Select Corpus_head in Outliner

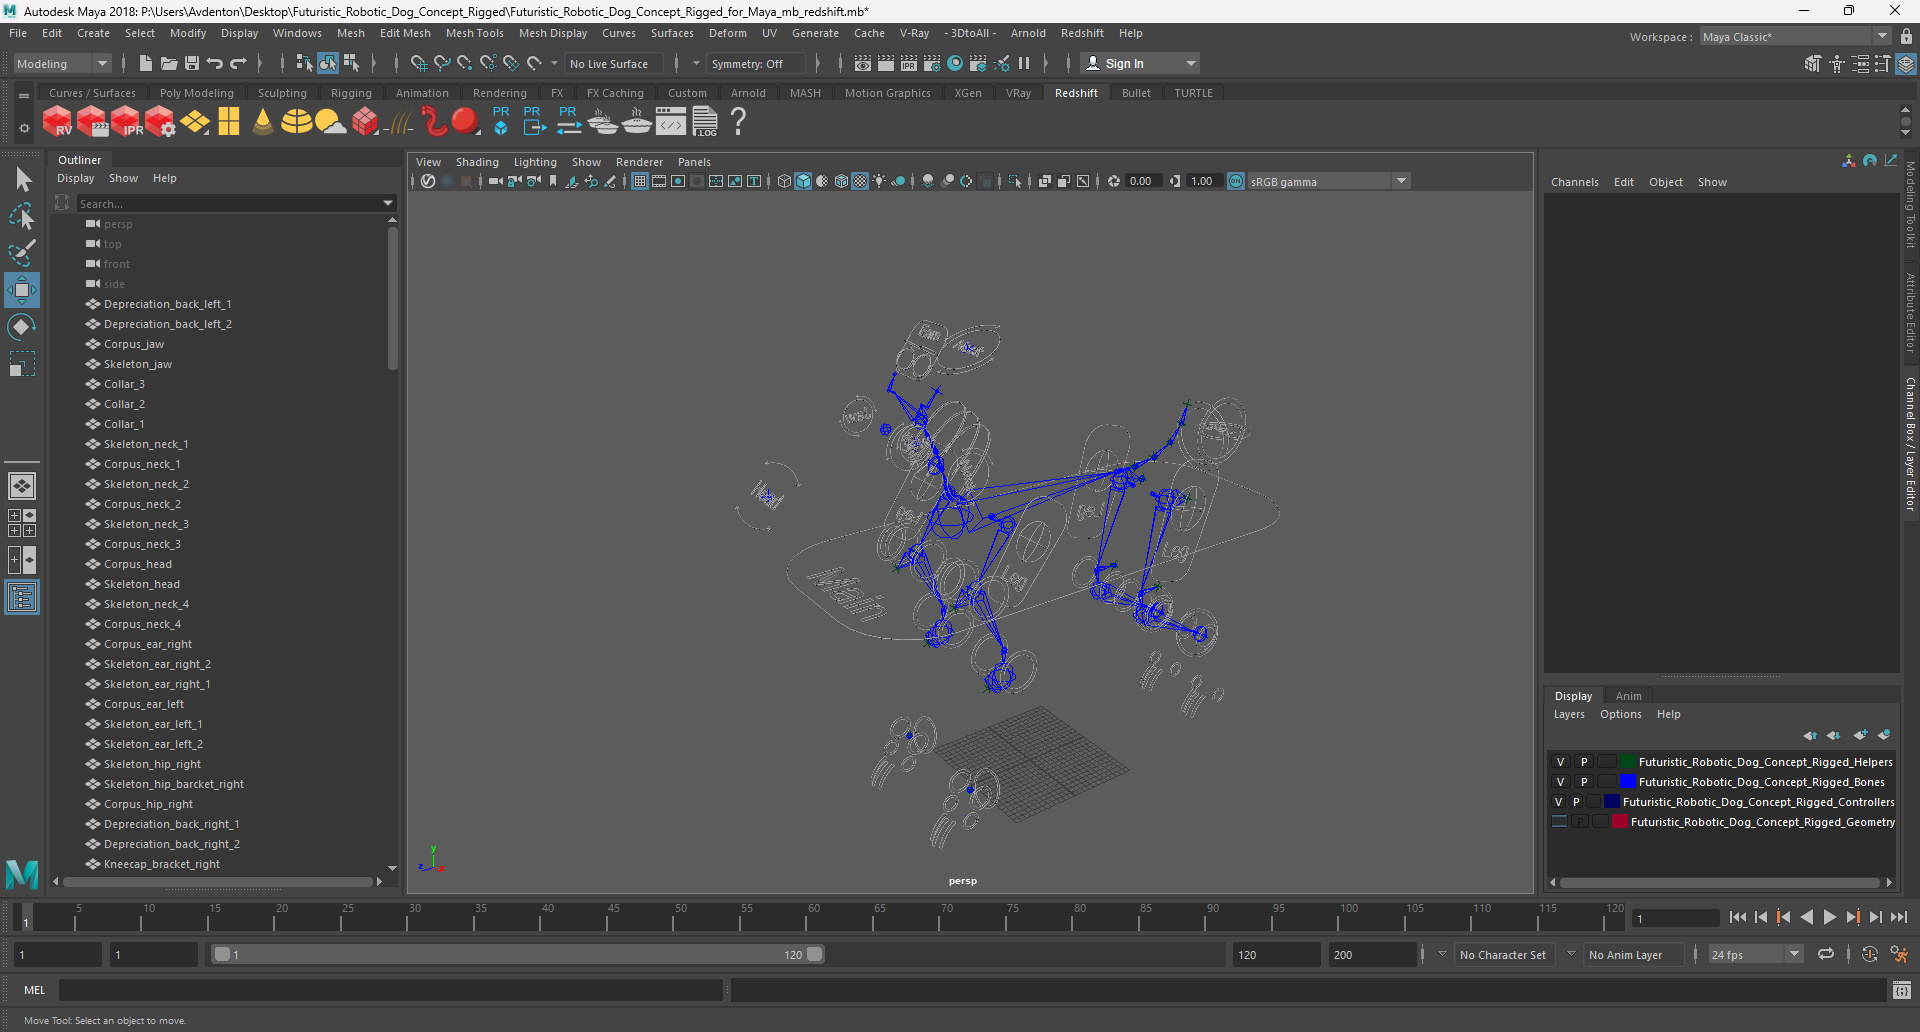click(x=137, y=564)
